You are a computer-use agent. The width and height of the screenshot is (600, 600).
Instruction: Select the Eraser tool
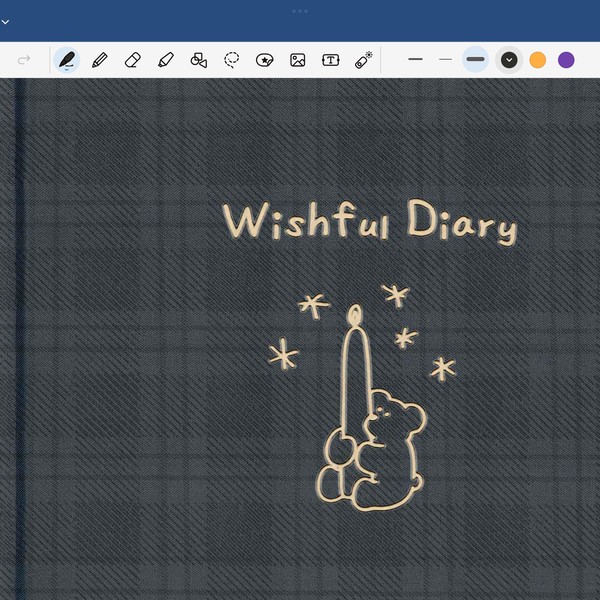[x=133, y=60]
